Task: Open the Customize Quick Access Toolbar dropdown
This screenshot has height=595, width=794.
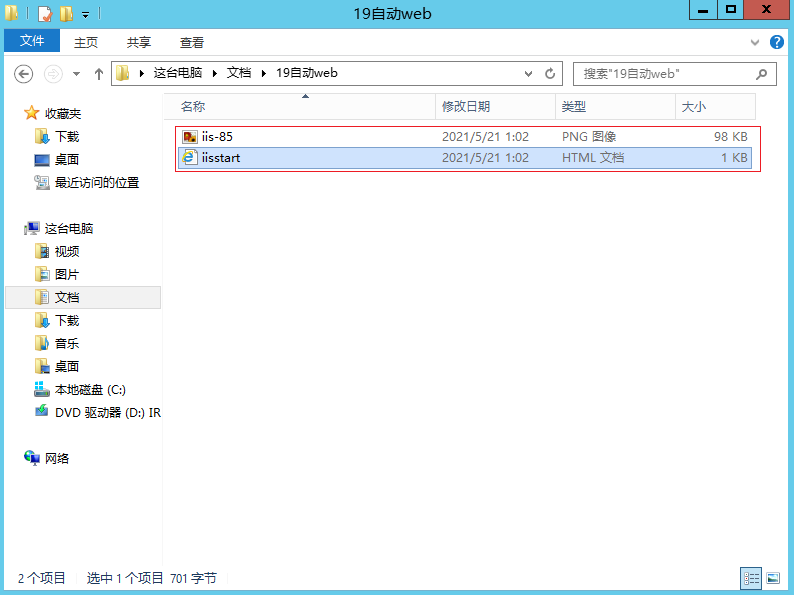Action: 85,14
